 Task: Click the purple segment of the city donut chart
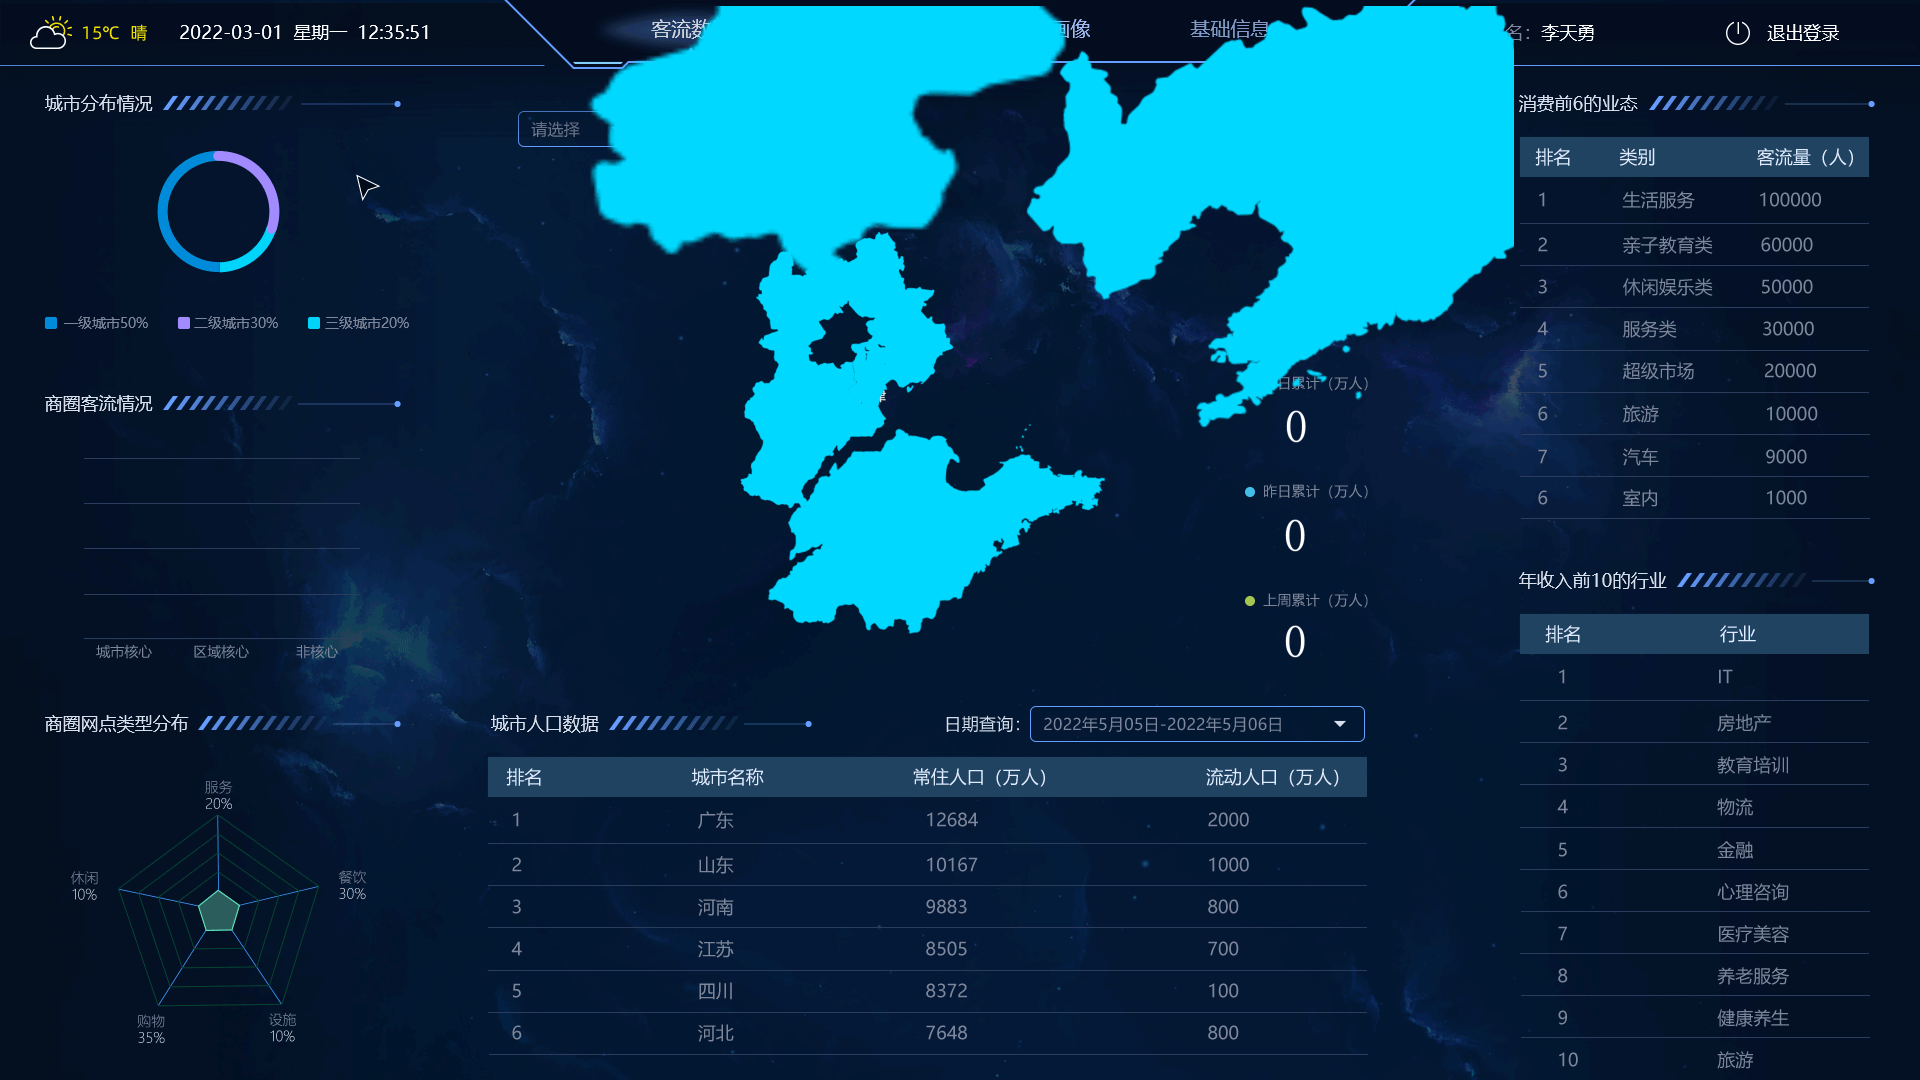pos(266,182)
